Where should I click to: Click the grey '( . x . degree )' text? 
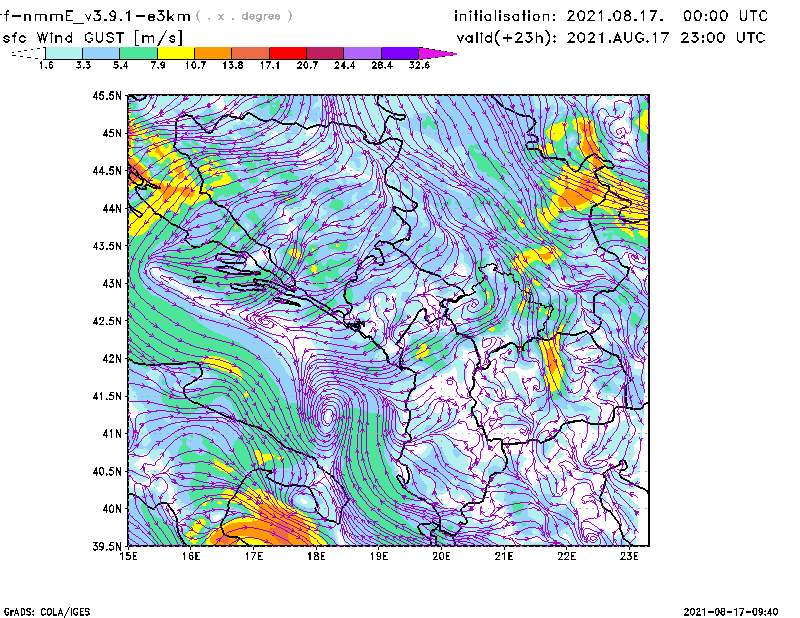click(x=244, y=16)
